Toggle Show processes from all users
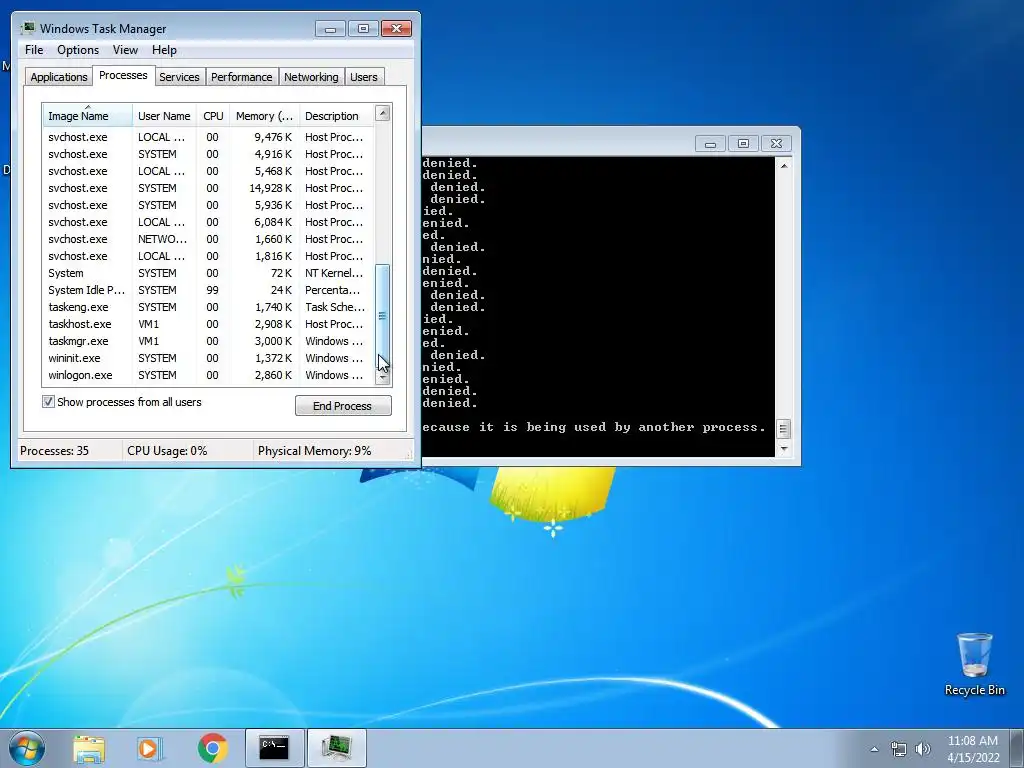Screen dimensions: 1024x768 [48, 402]
